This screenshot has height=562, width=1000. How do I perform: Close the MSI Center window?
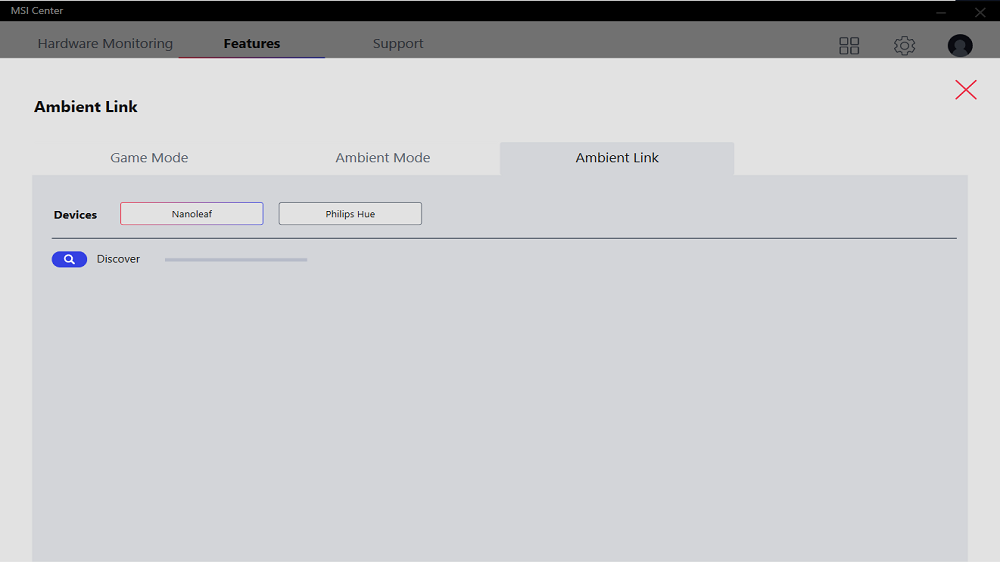pyautogui.click(x=980, y=12)
